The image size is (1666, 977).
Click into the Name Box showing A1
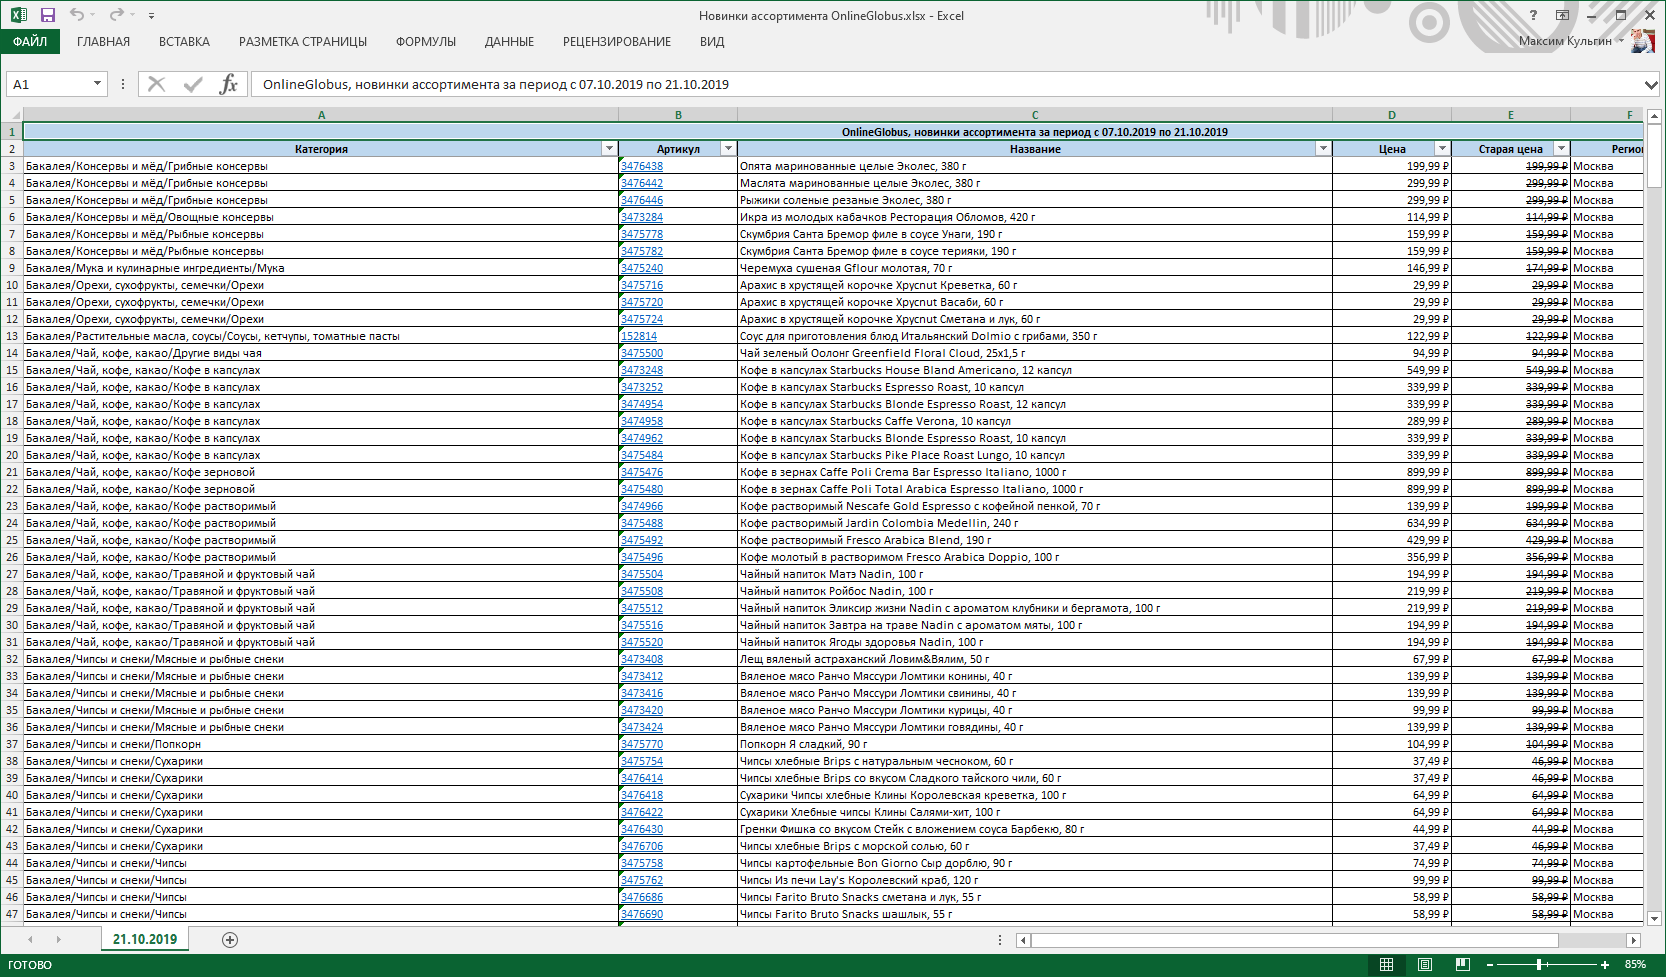[x=47, y=84]
